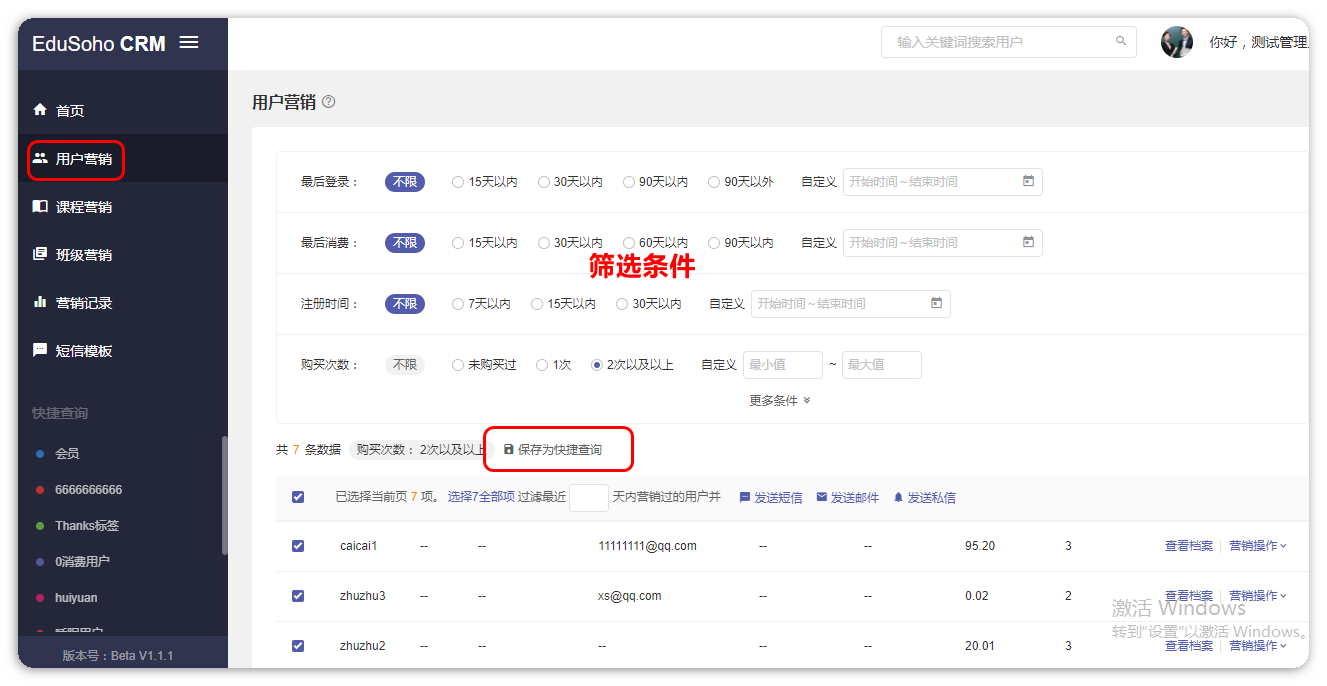Image resolution: width=1327 pixels, height=686 pixels.
Task: Open the calendar icon in 最后登录 date range
Action: pos(1028,182)
